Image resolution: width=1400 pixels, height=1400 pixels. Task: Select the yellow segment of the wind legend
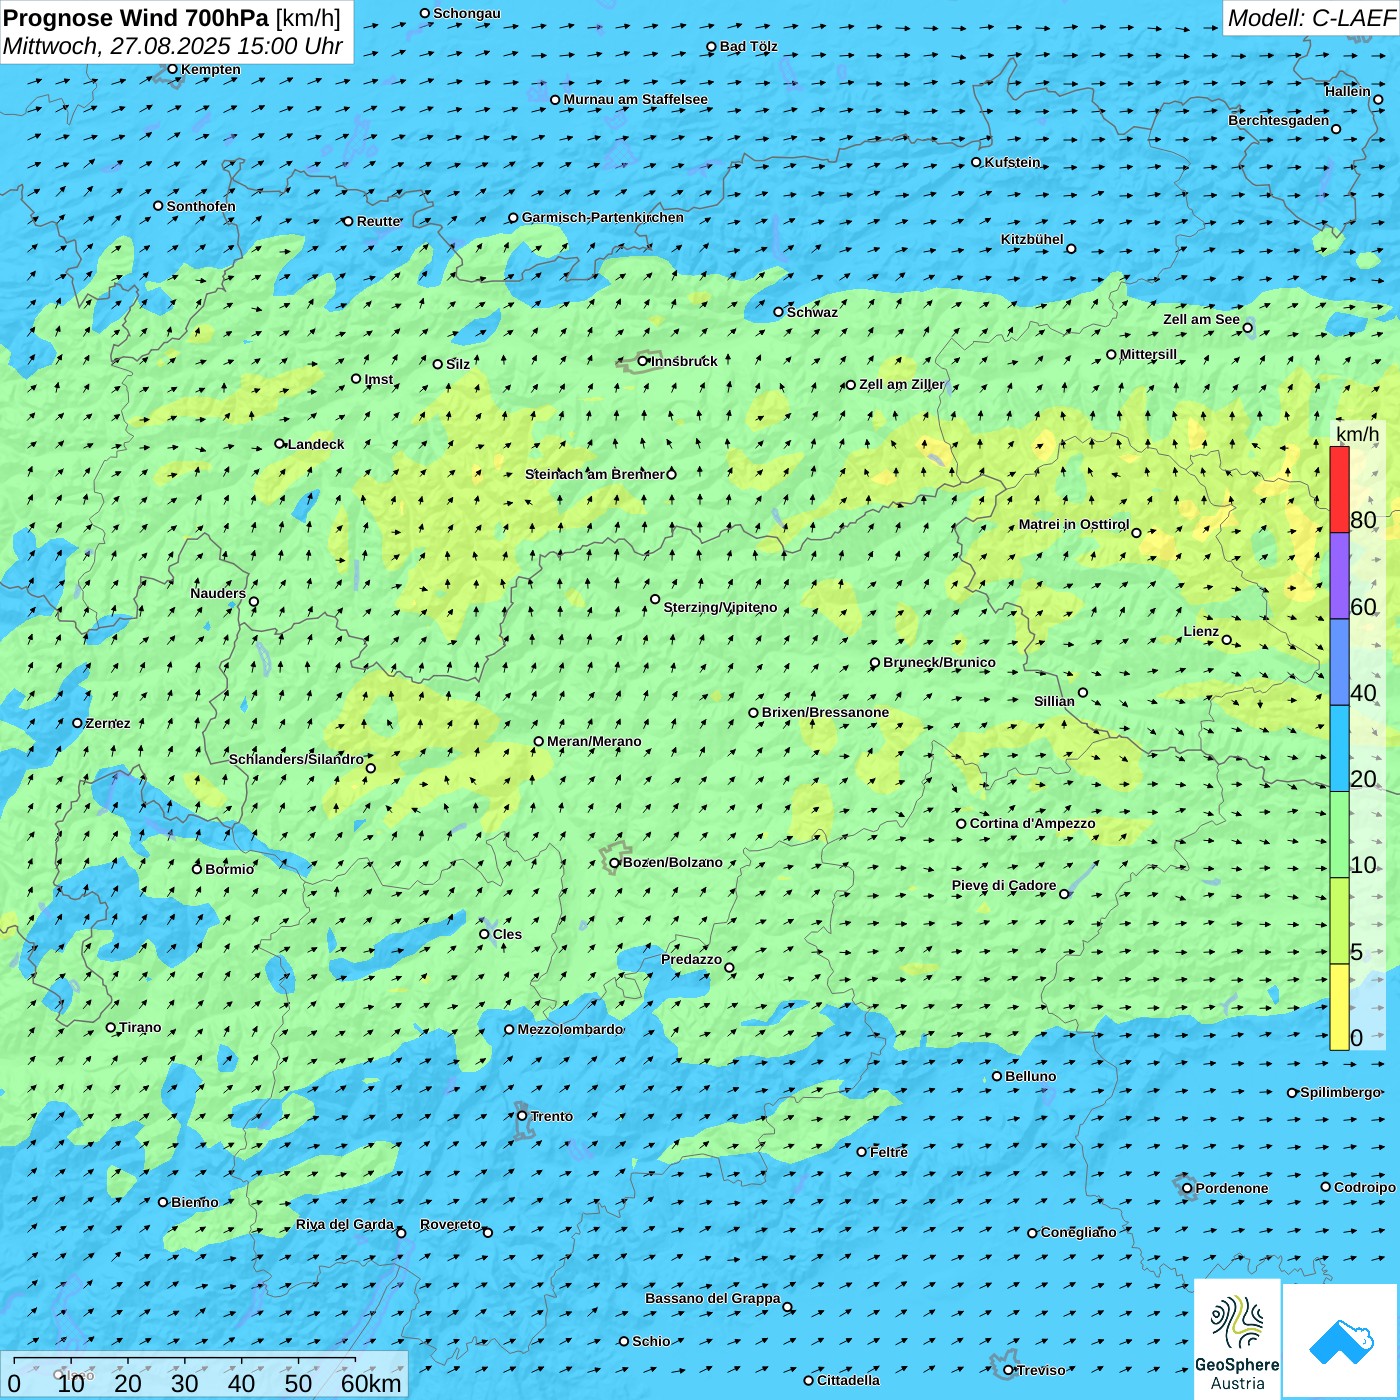[x=1339, y=1007]
